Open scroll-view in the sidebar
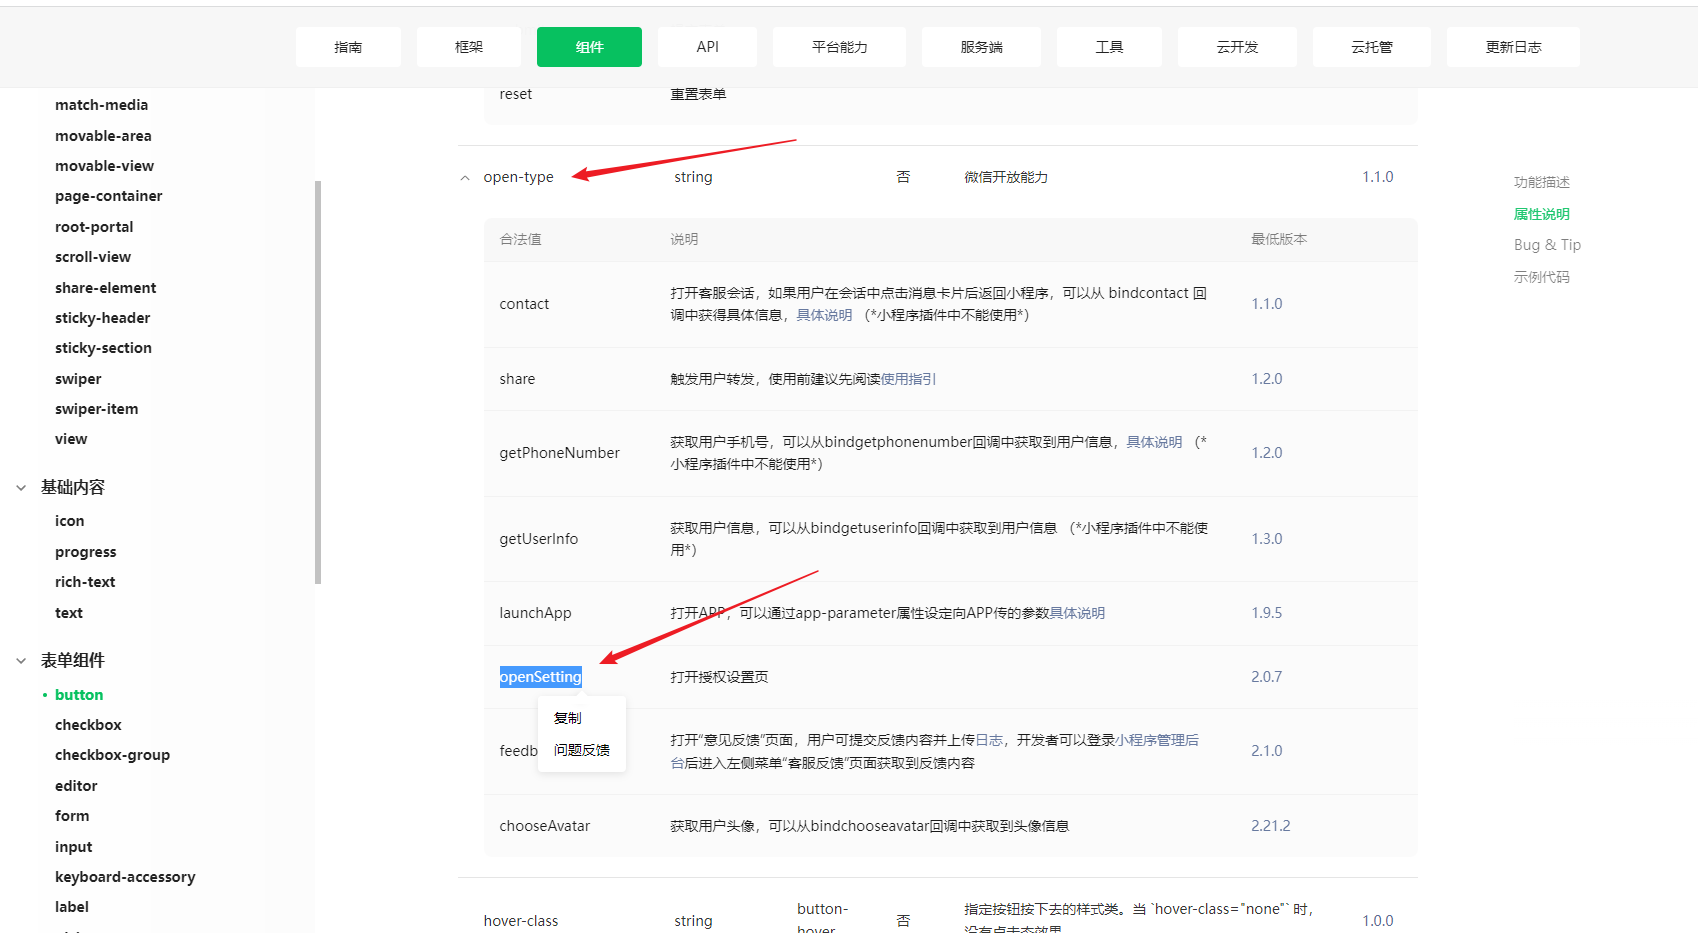The height and width of the screenshot is (933, 1698). (x=93, y=257)
